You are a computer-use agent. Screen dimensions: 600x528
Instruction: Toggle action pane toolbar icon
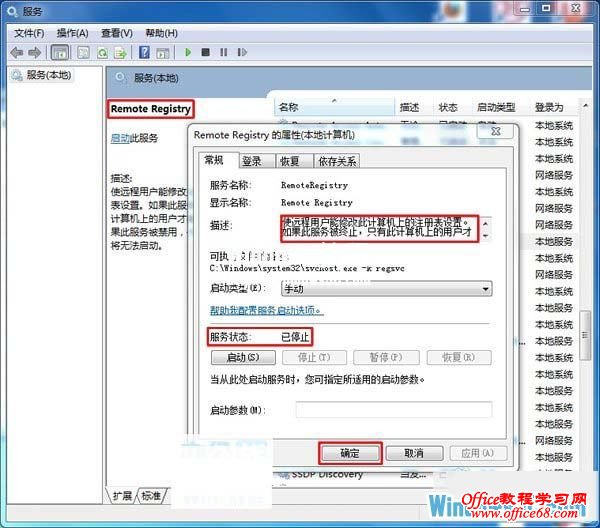pos(163,52)
